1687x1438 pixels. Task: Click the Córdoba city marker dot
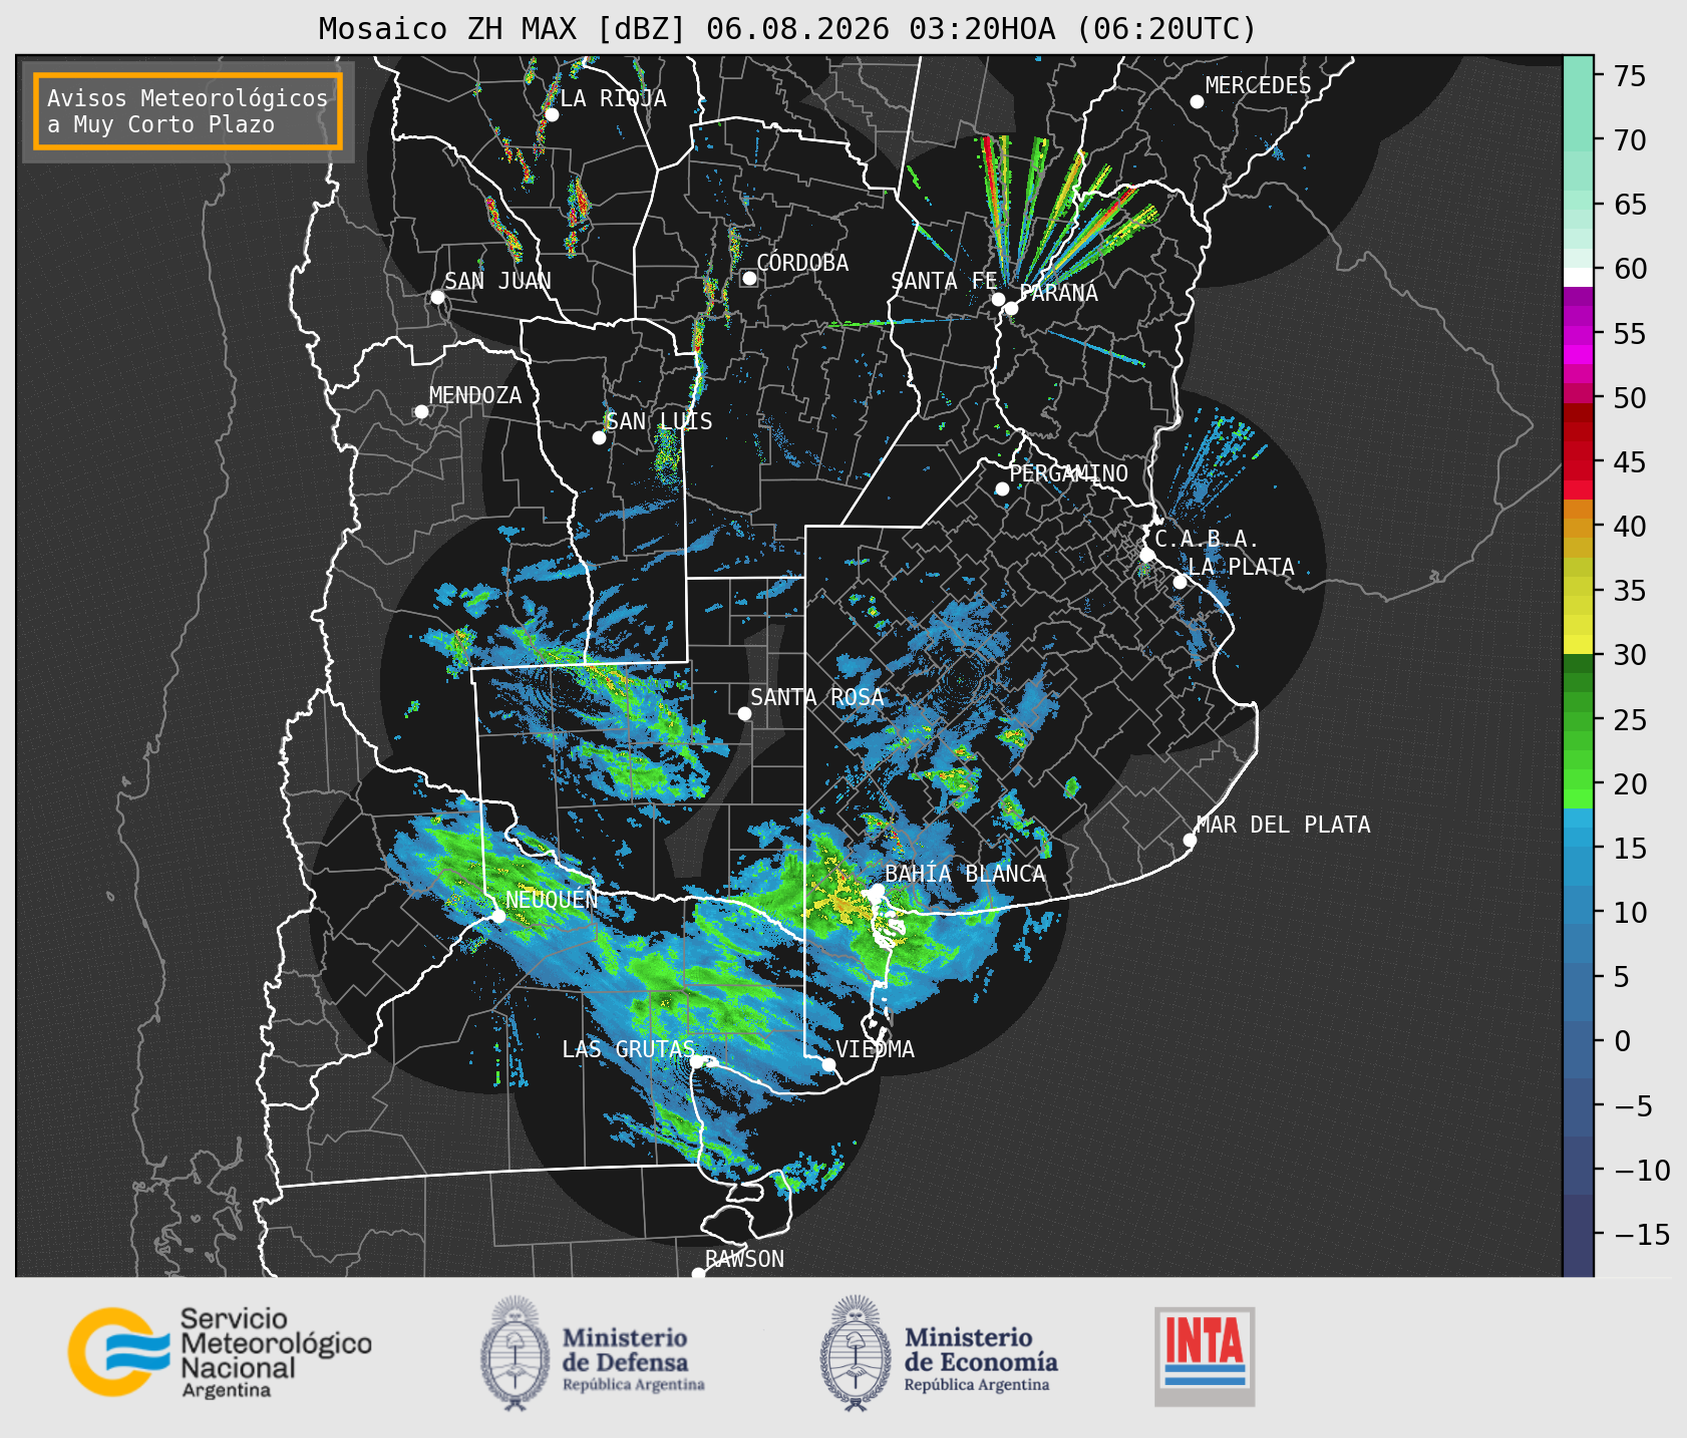pyautogui.click(x=749, y=278)
